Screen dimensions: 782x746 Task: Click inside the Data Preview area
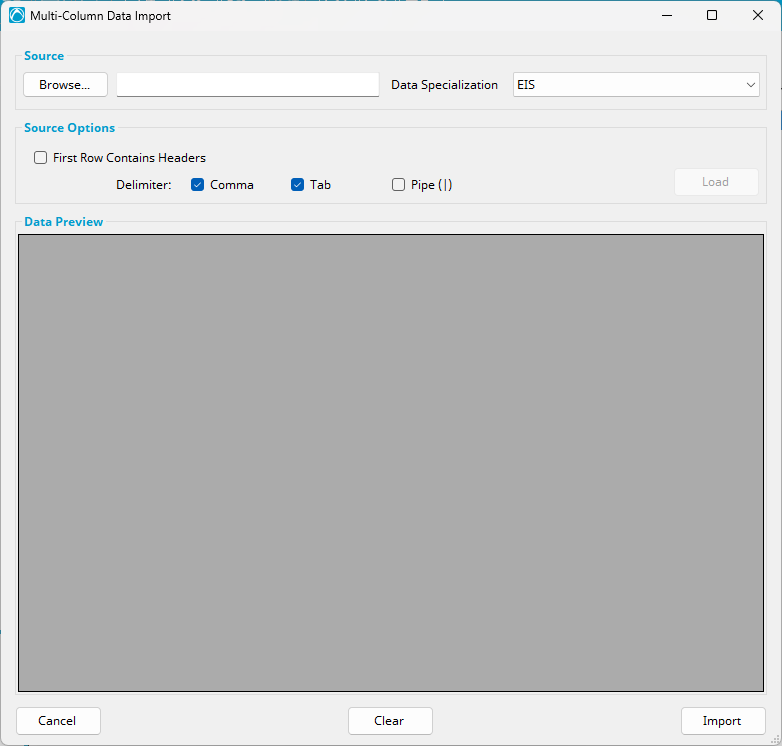click(391, 463)
